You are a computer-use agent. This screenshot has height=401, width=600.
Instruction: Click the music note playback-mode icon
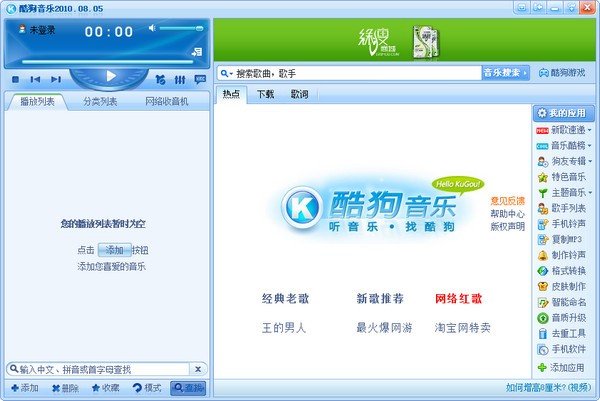pyautogui.click(x=160, y=80)
